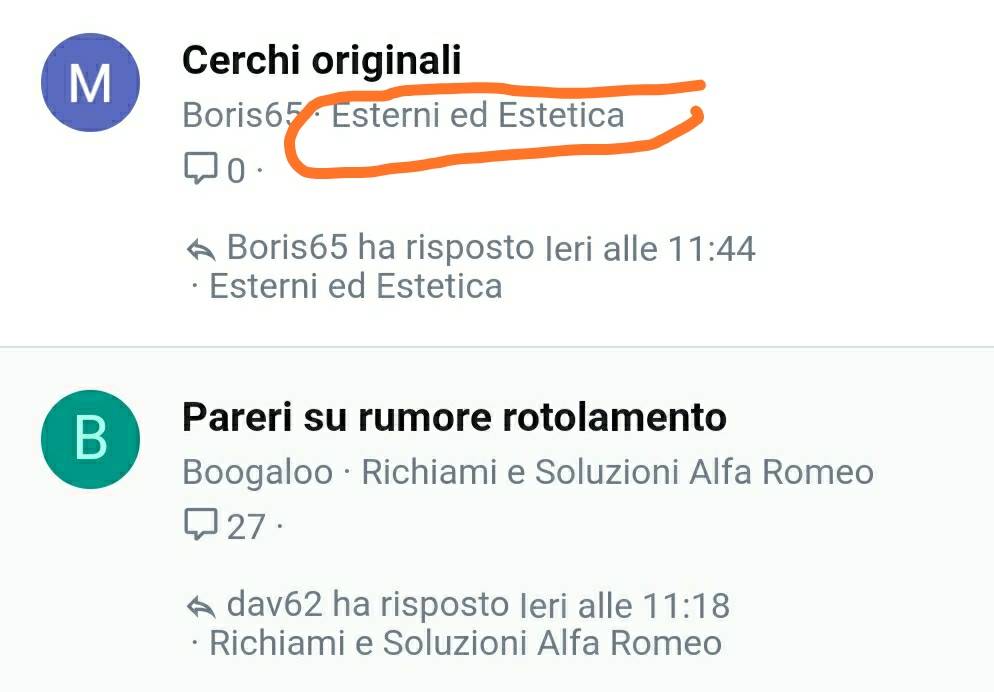
Task: Open Pareri su rumore rotolamento thread
Action: pyautogui.click(x=454, y=418)
